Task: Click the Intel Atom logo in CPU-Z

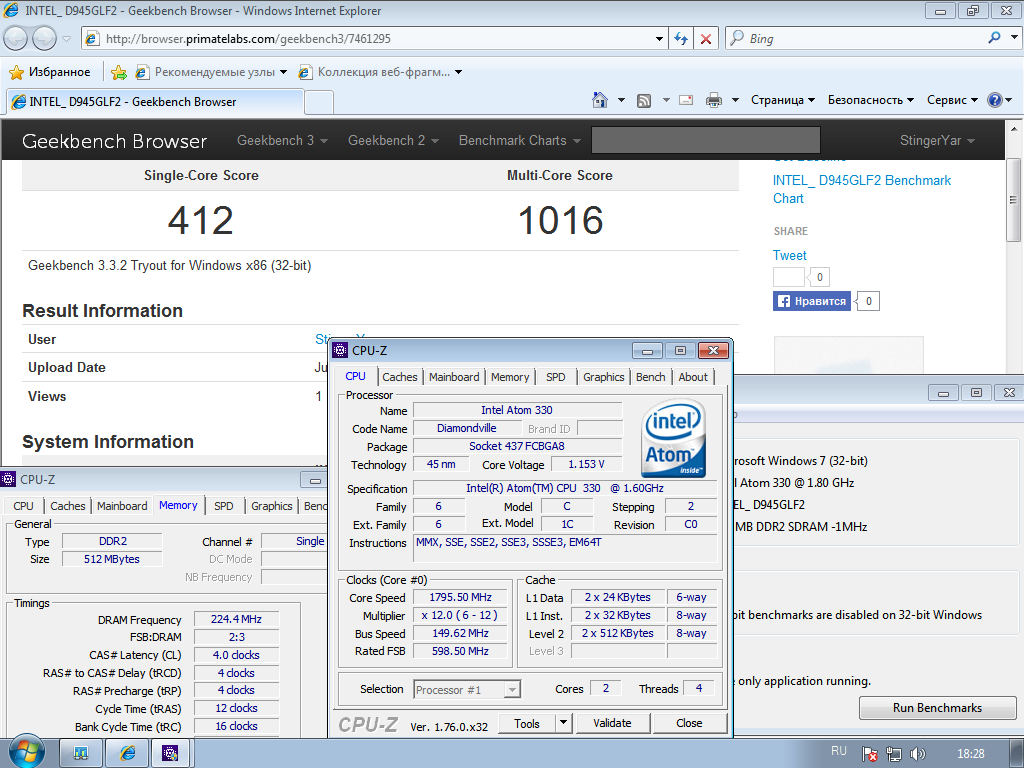Action: pyautogui.click(x=674, y=439)
